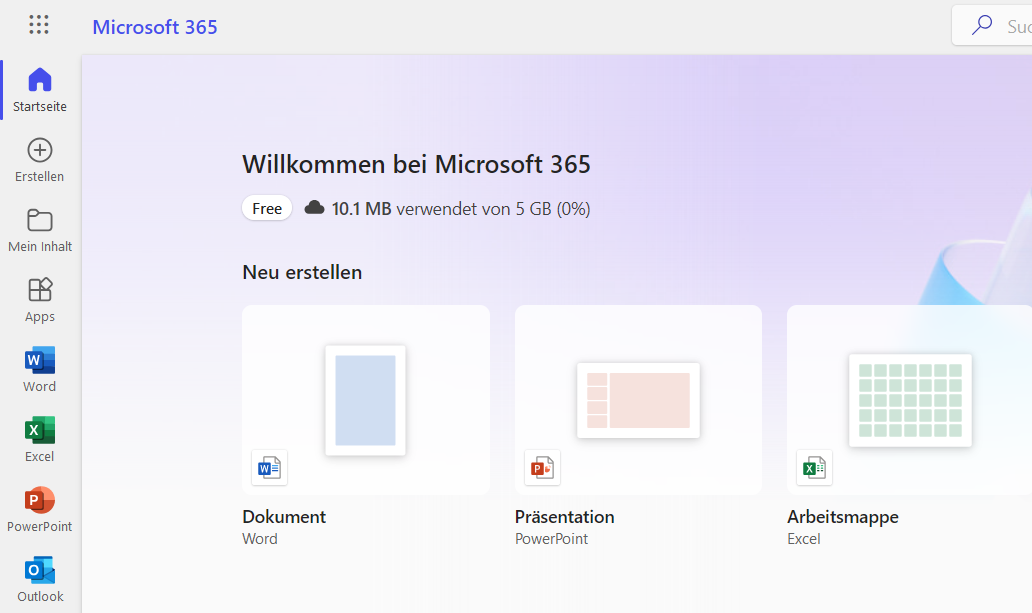This screenshot has width=1032, height=613.
Task: Click the Präsentation card title
Action: point(565,517)
